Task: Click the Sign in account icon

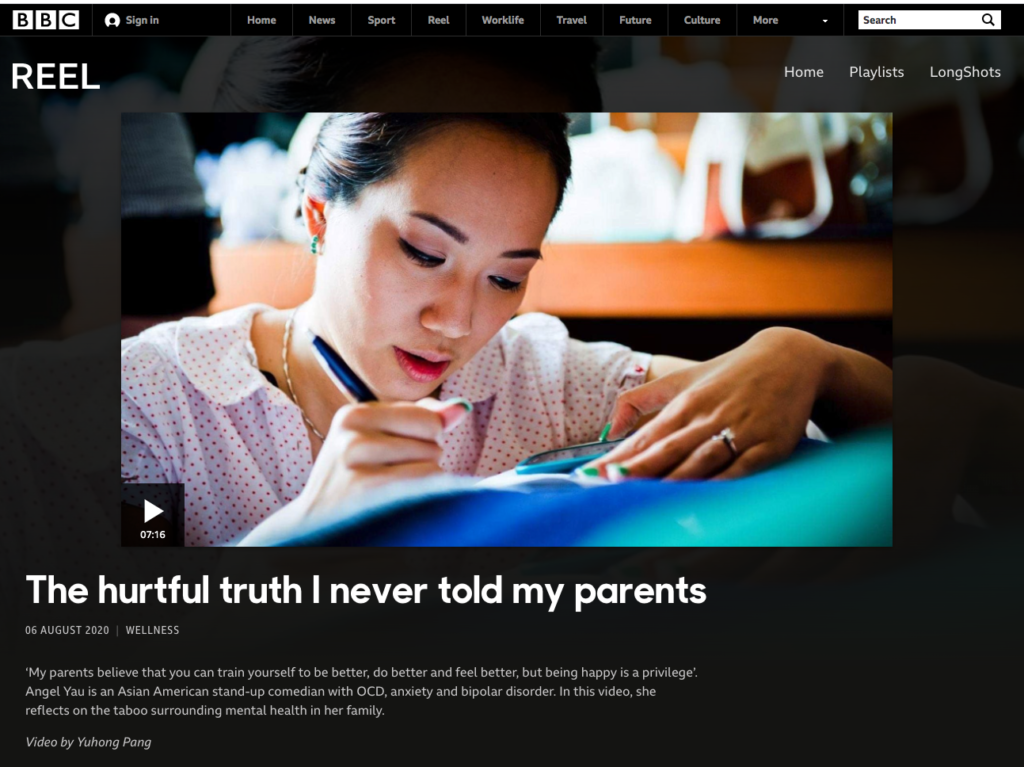Action: coord(112,20)
